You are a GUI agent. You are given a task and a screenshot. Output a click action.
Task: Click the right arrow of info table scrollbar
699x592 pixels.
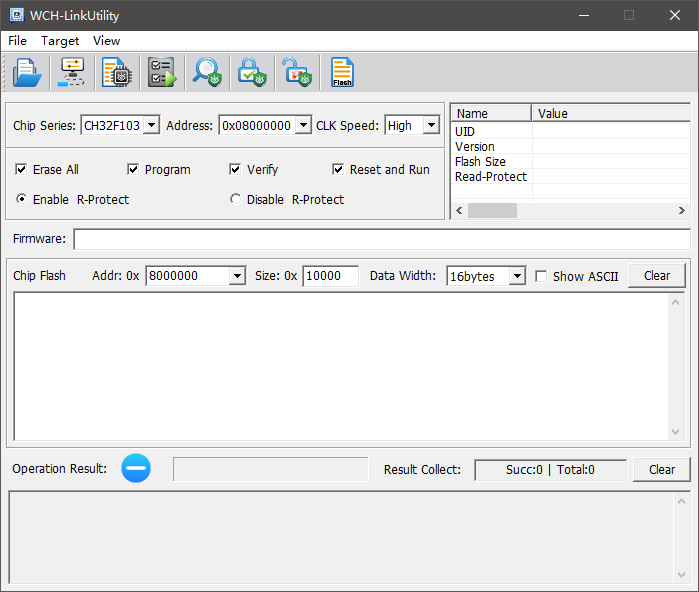681,210
